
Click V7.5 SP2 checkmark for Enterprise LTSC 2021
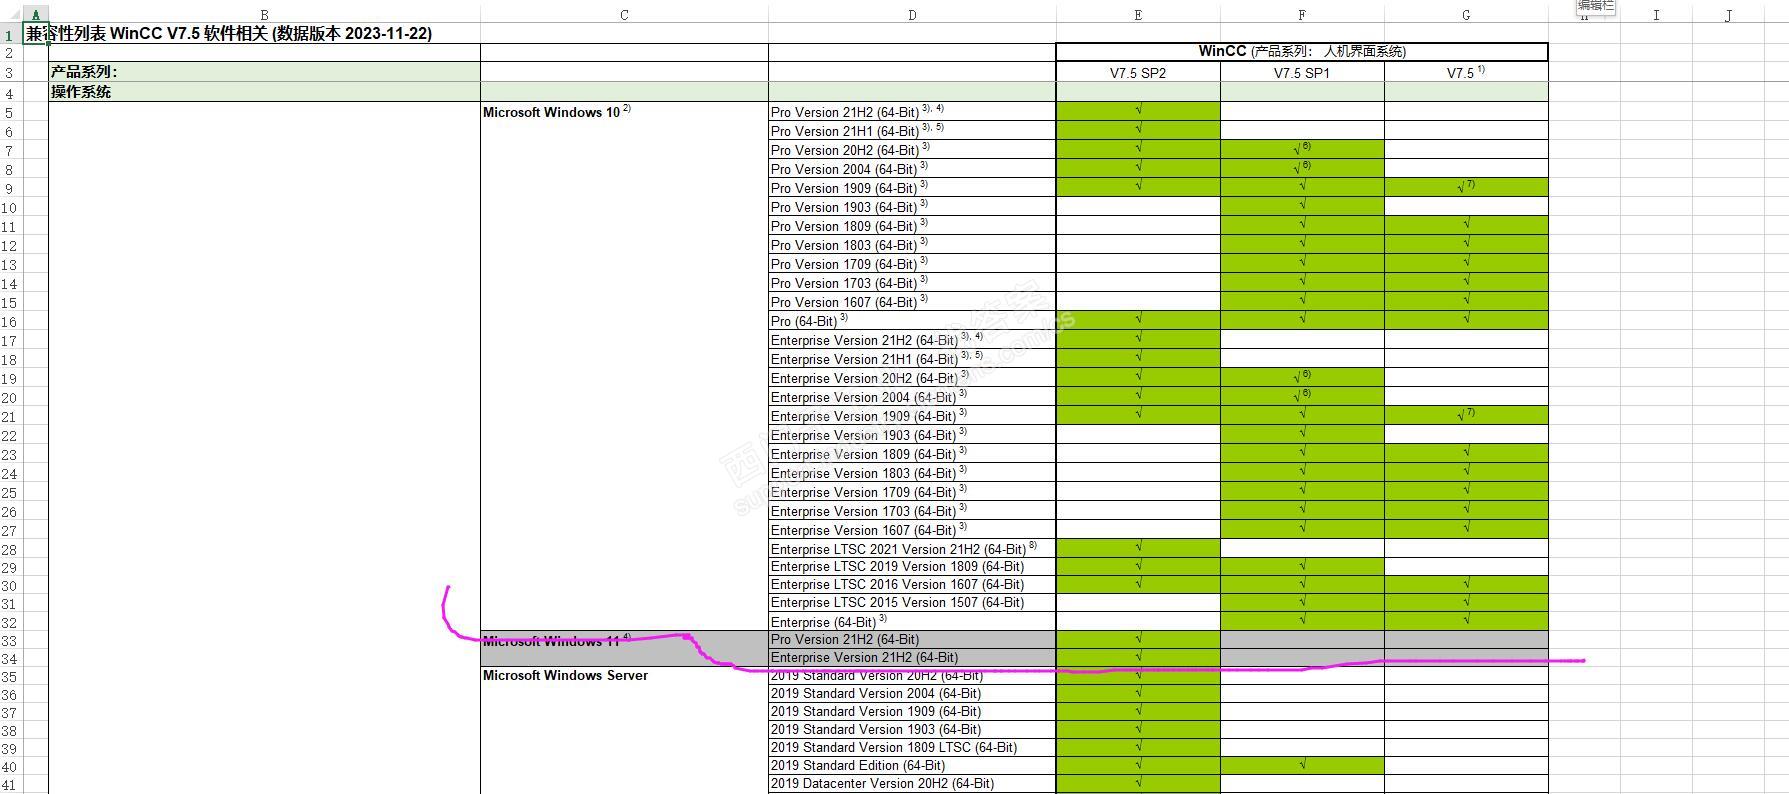[x=1138, y=548]
